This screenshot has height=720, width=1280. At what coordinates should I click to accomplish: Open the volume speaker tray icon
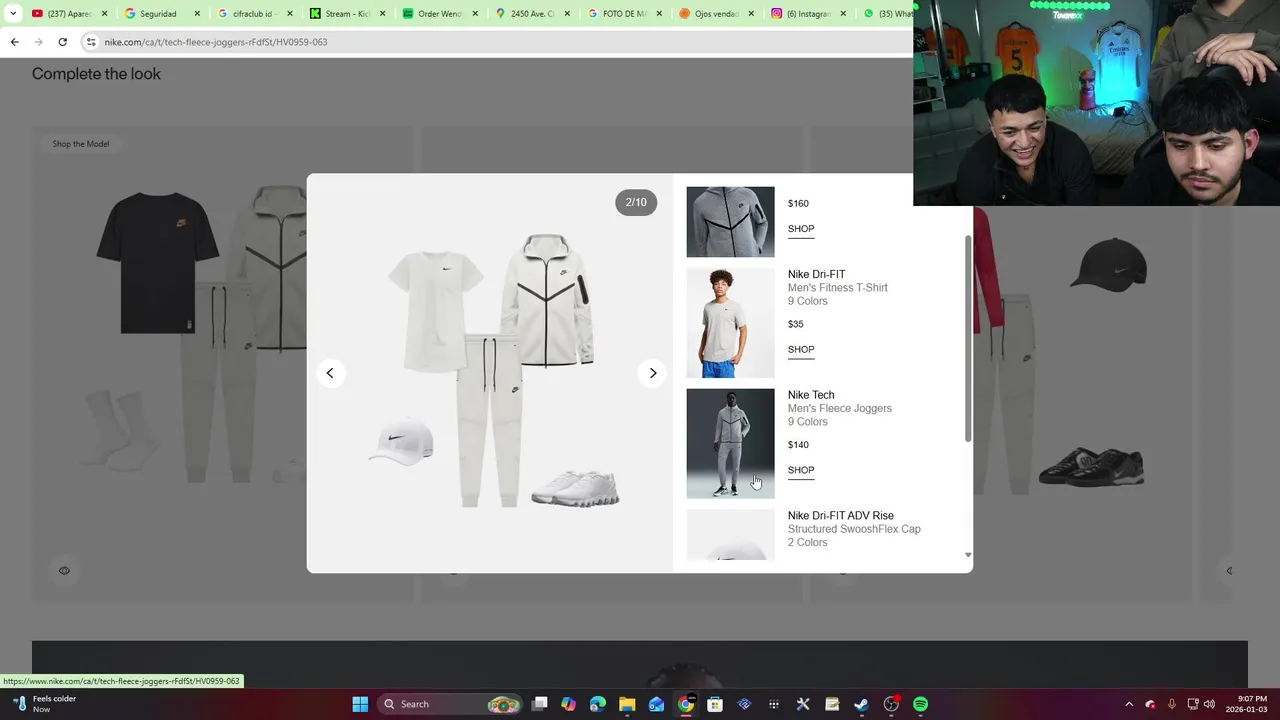tap(1209, 704)
